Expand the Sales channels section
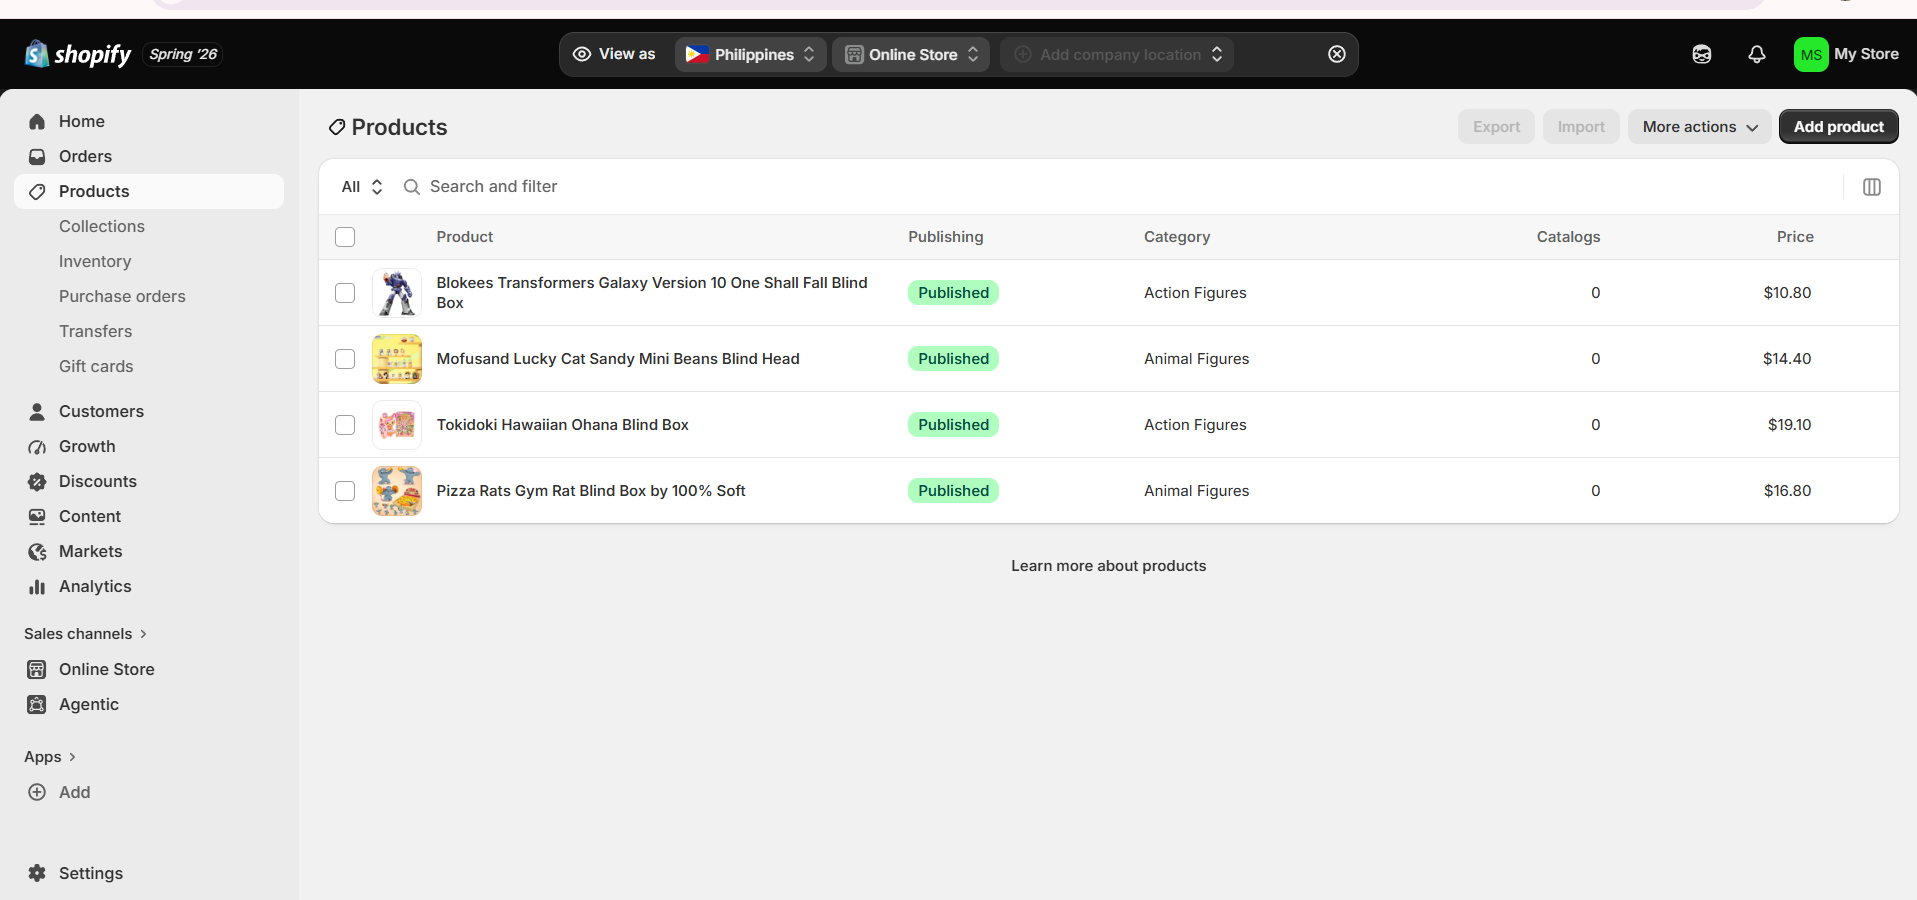Viewport: 1917px width, 900px height. [86, 634]
